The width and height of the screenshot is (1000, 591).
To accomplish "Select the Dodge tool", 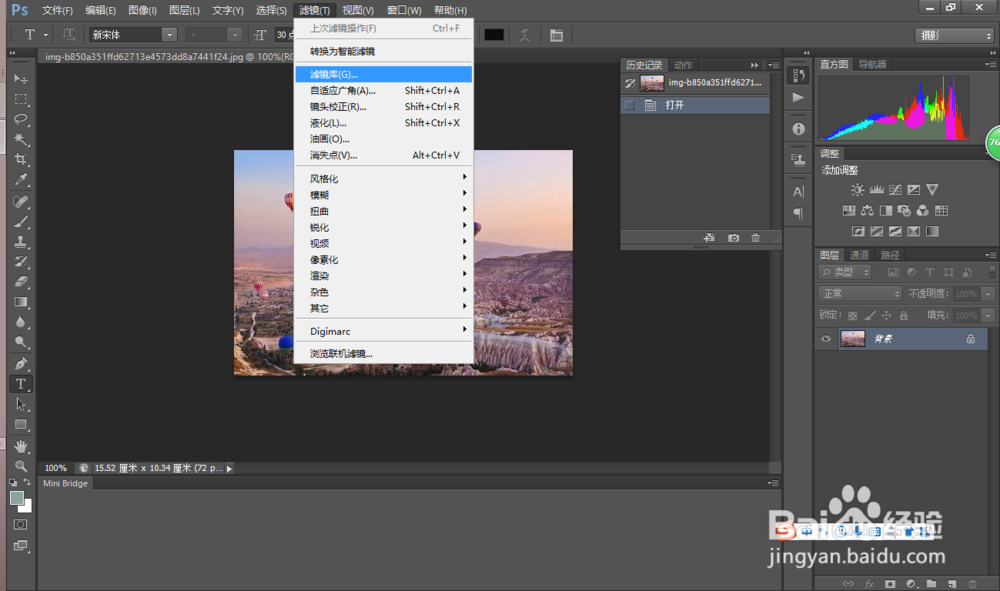I will click(x=20, y=342).
